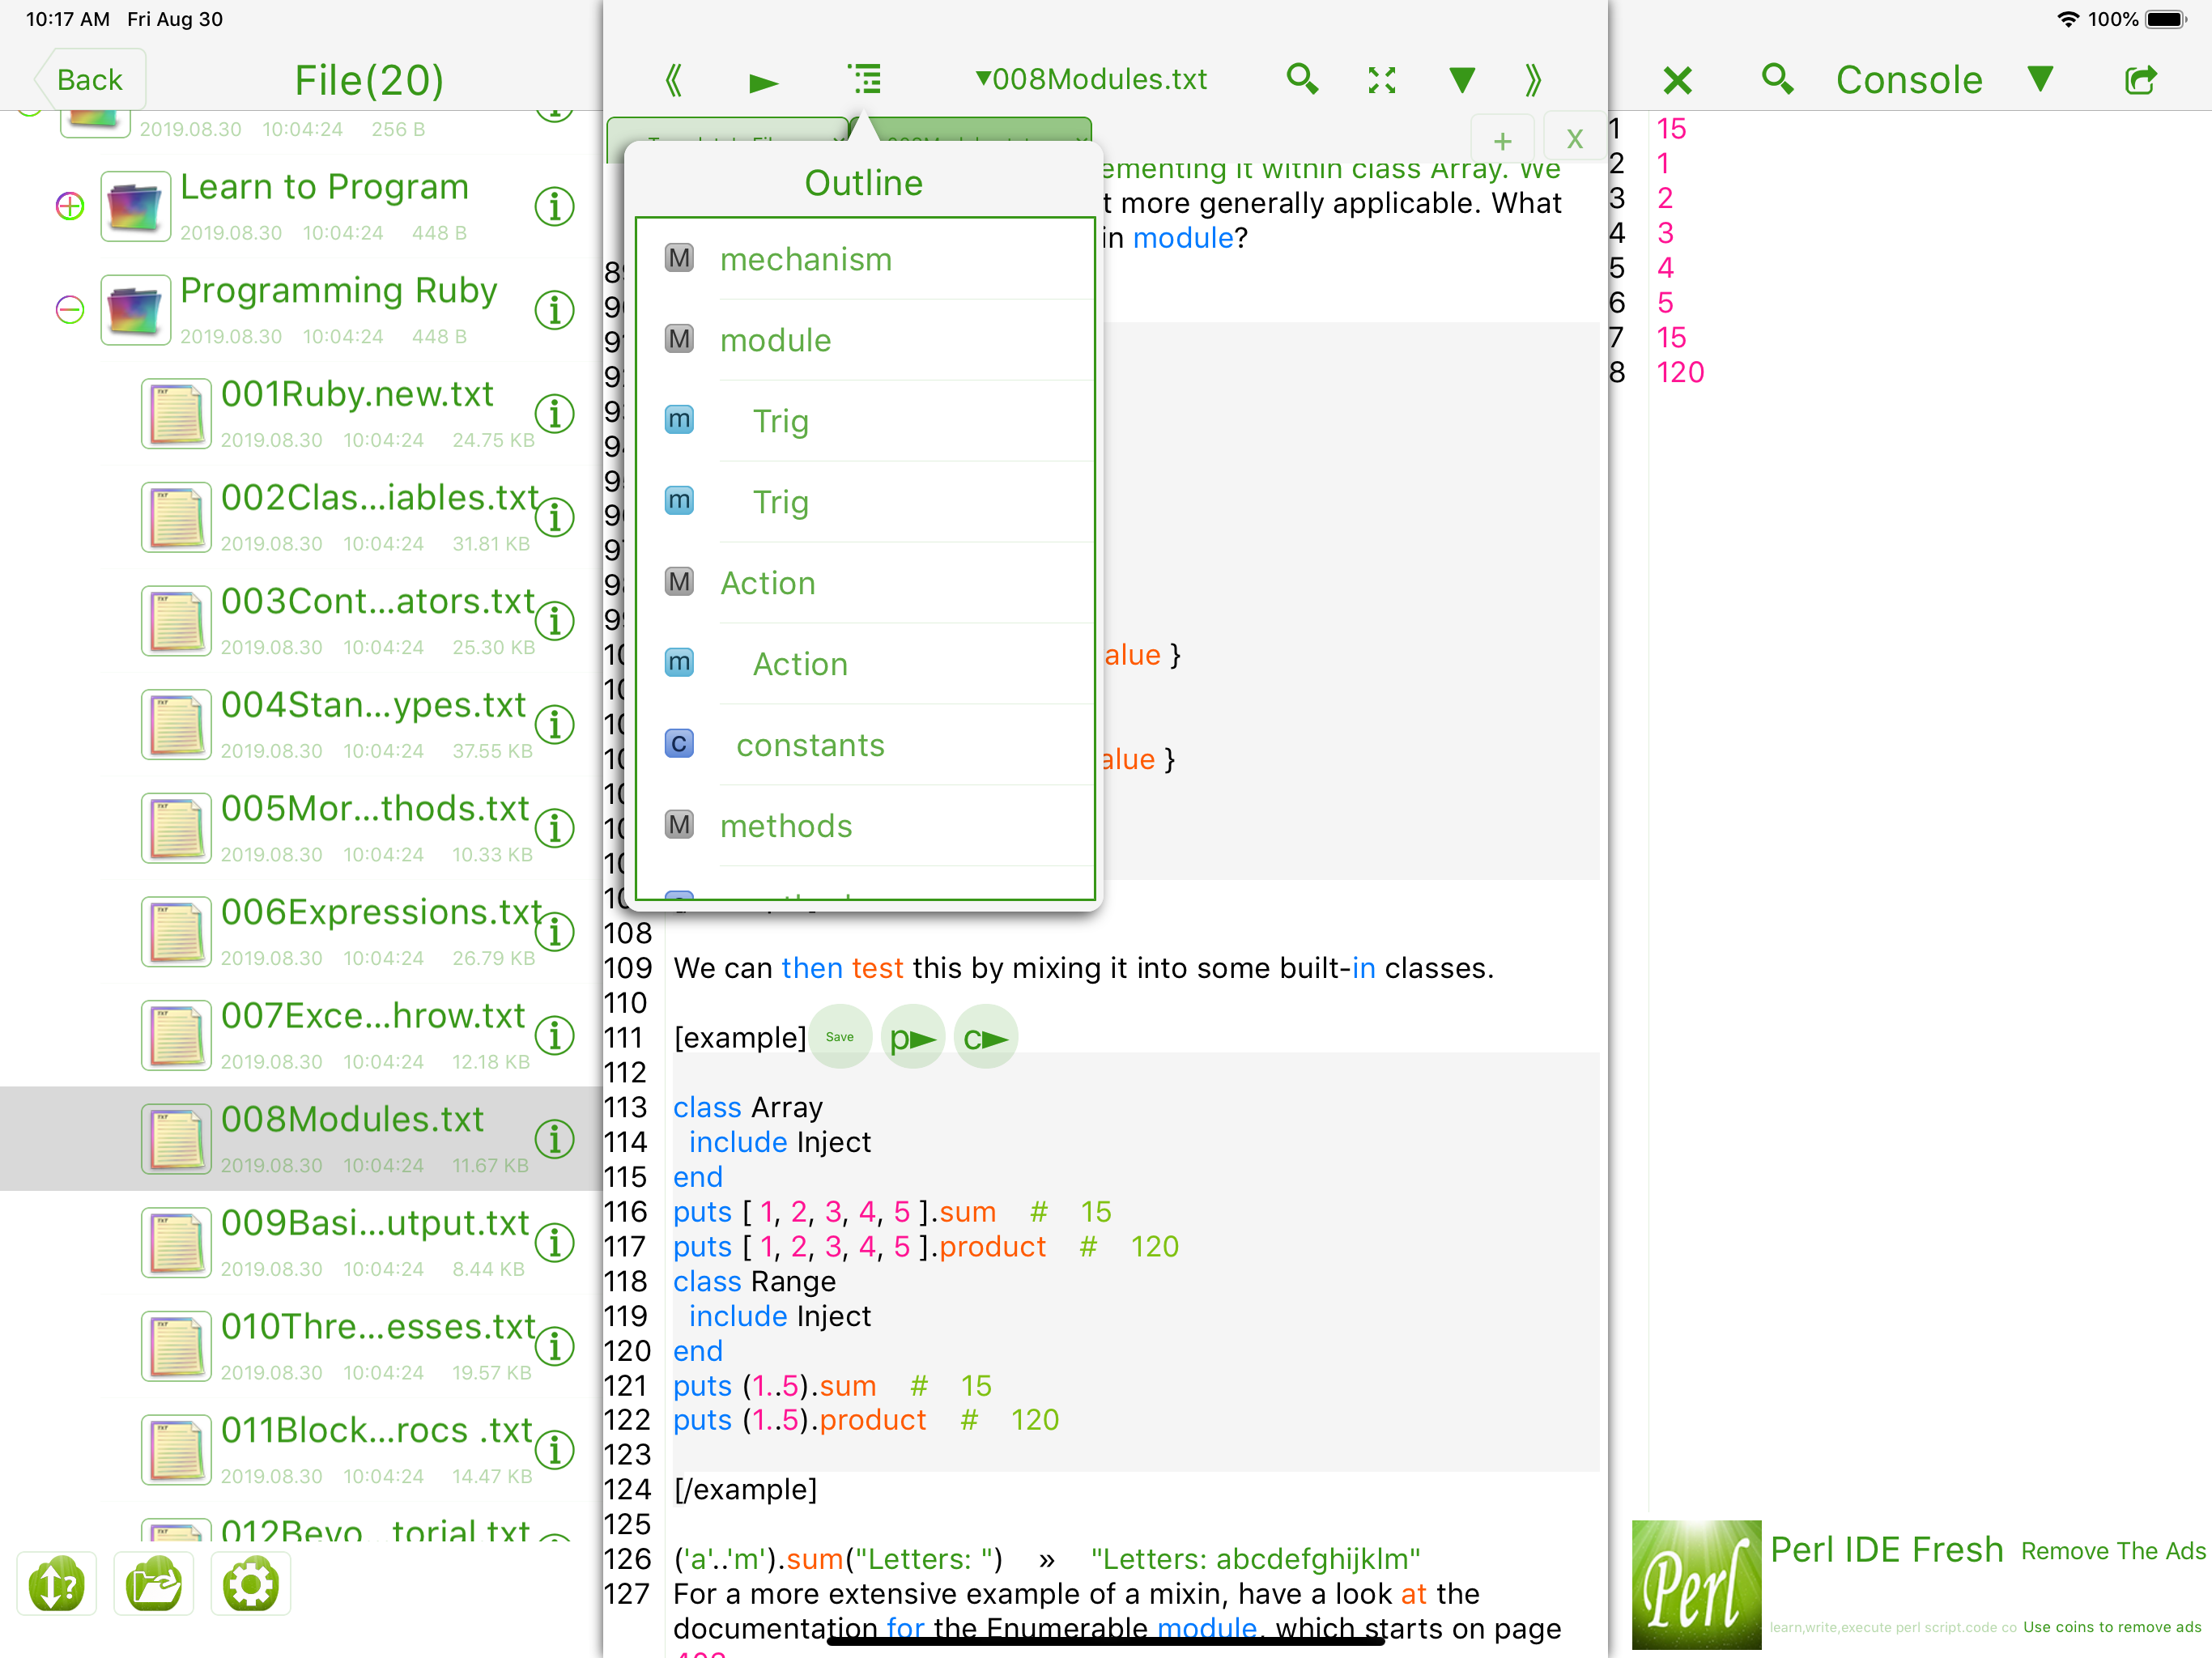The height and width of the screenshot is (1658, 2212).
Task: Show info for 002Clas...iables.txt
Action: coord(554,518)
